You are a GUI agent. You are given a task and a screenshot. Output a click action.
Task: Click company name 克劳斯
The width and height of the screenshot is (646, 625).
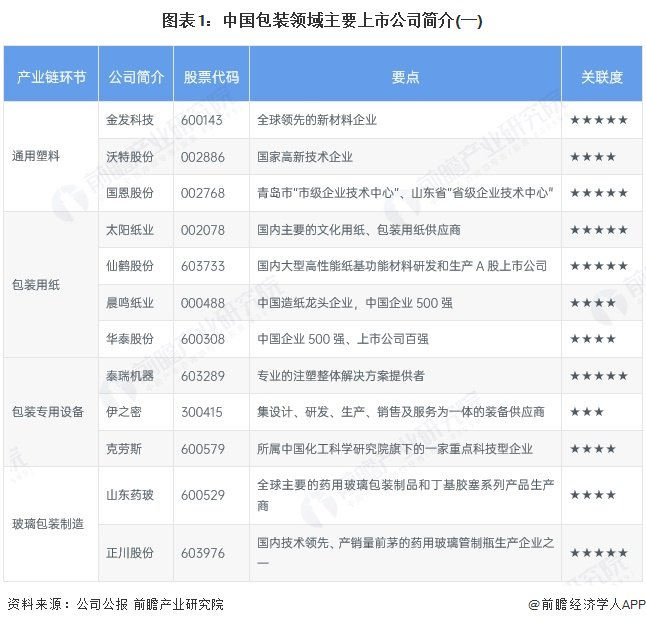pyautogui.click(x=124, y=449)
